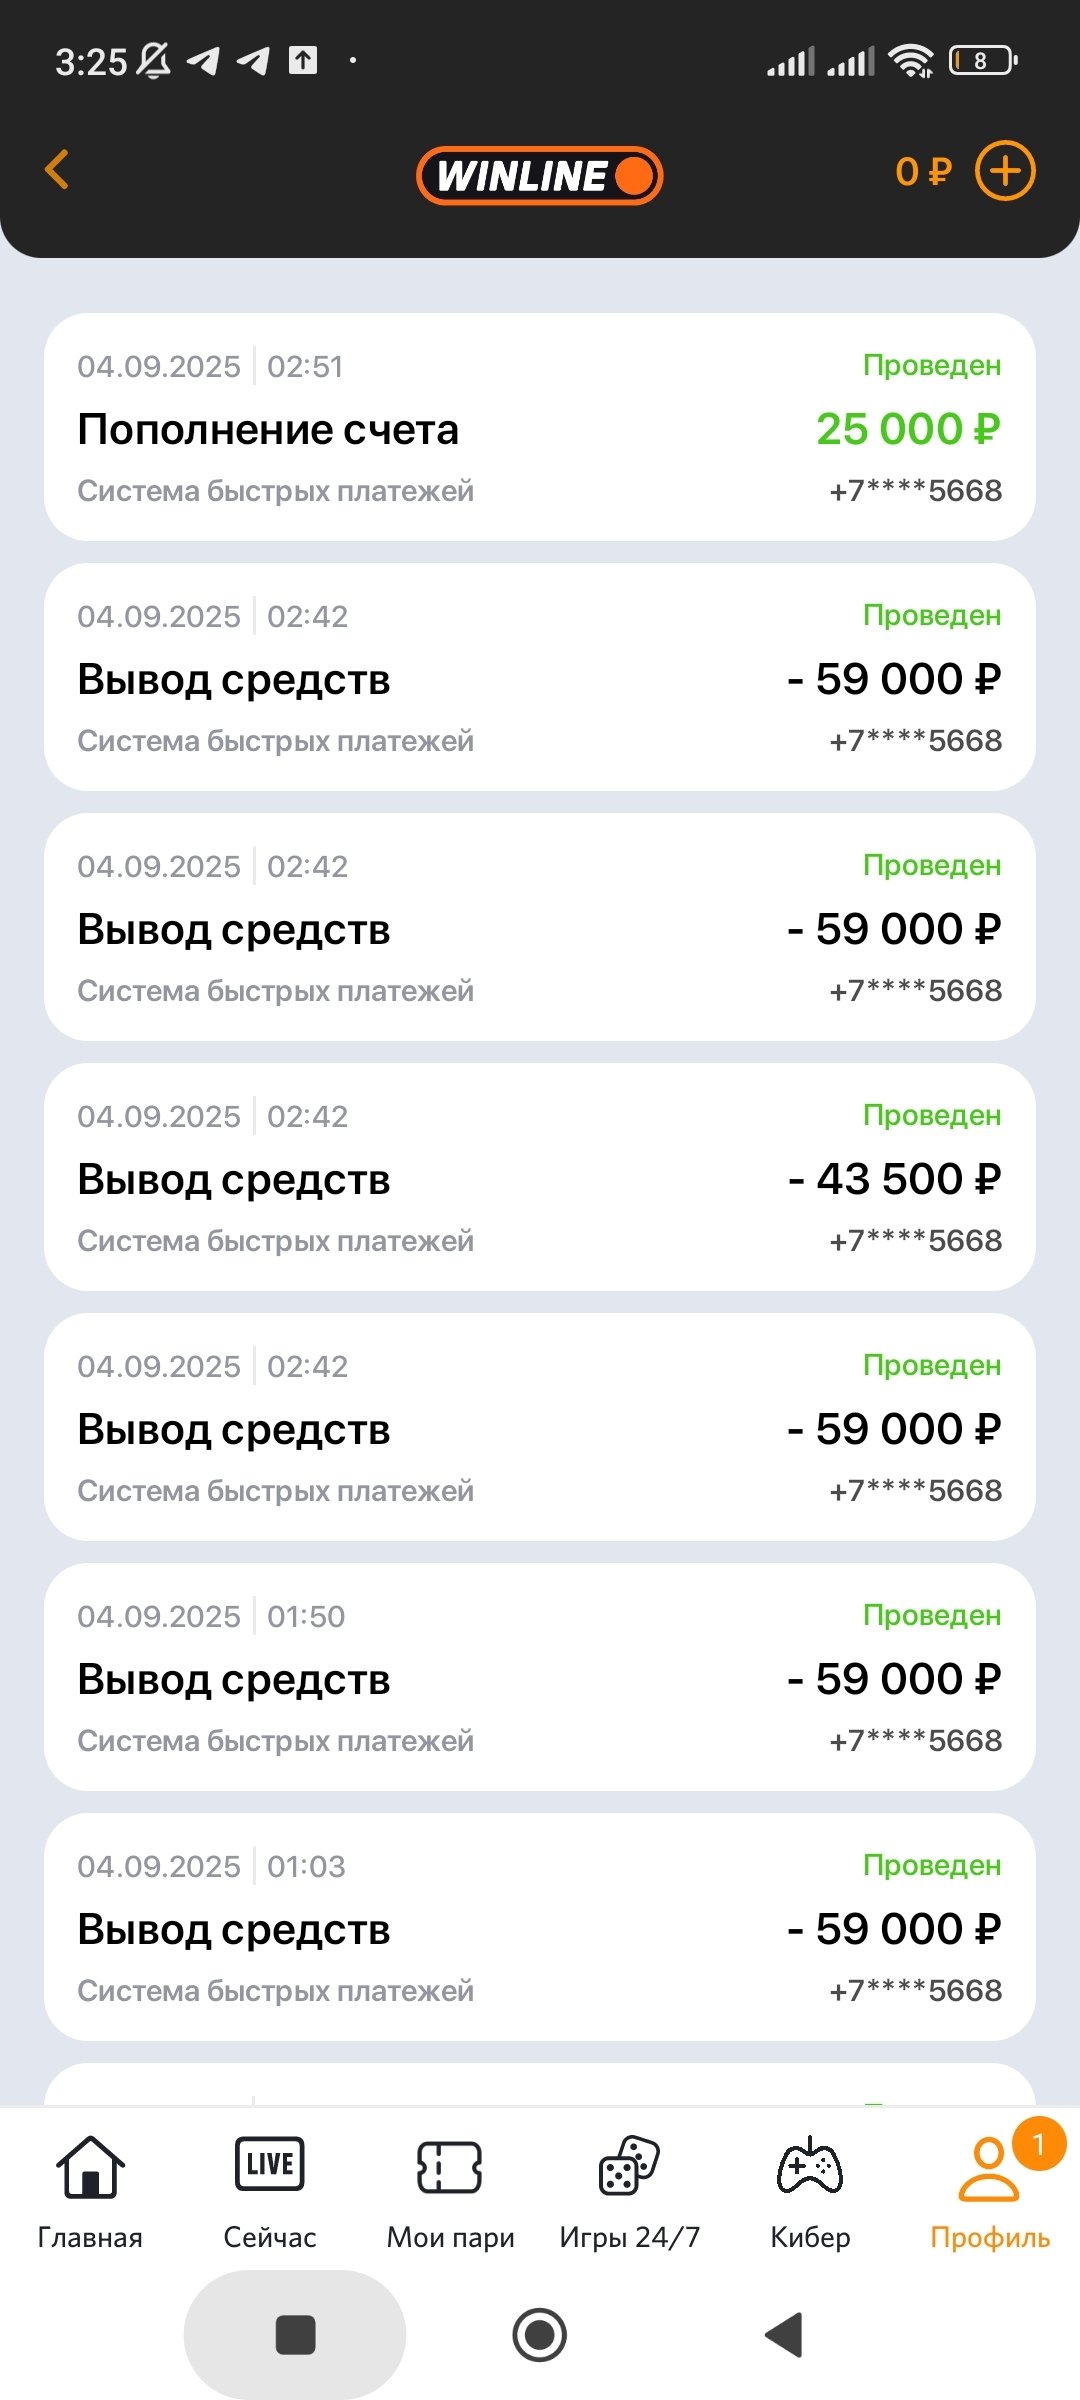1080x2400 pixels.
Task: Tap the orange back arrow
Action: 58,170
